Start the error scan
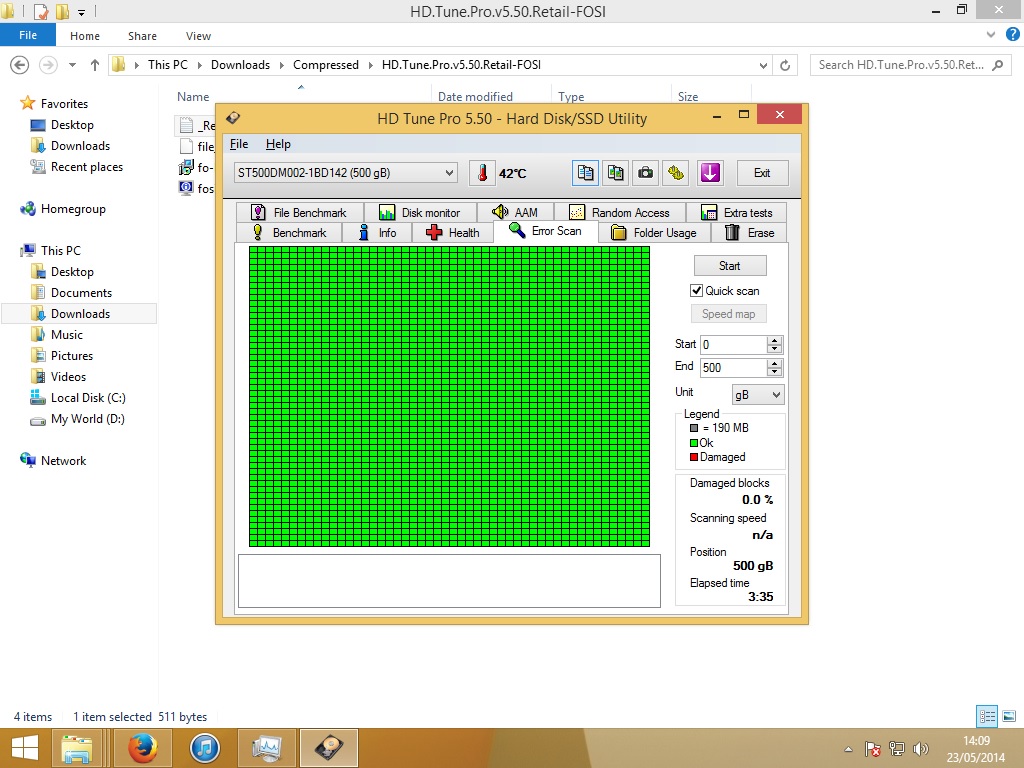Screen dimensions: 1024x768 [x=729, y=266]
